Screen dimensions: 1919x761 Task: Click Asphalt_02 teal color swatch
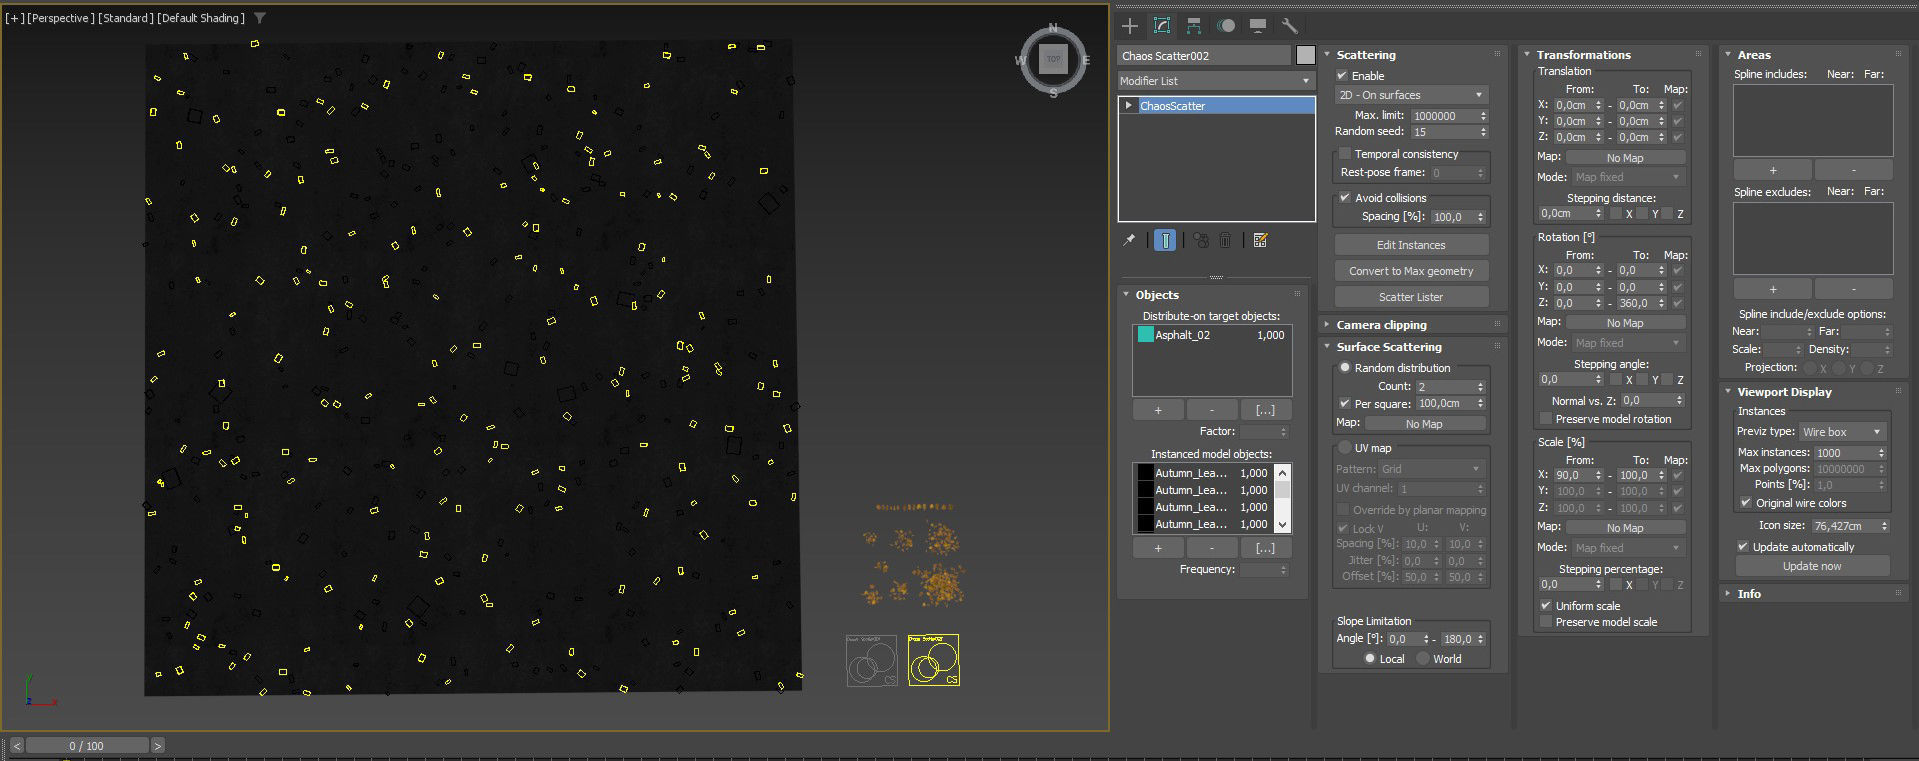tap(1145, 335)
